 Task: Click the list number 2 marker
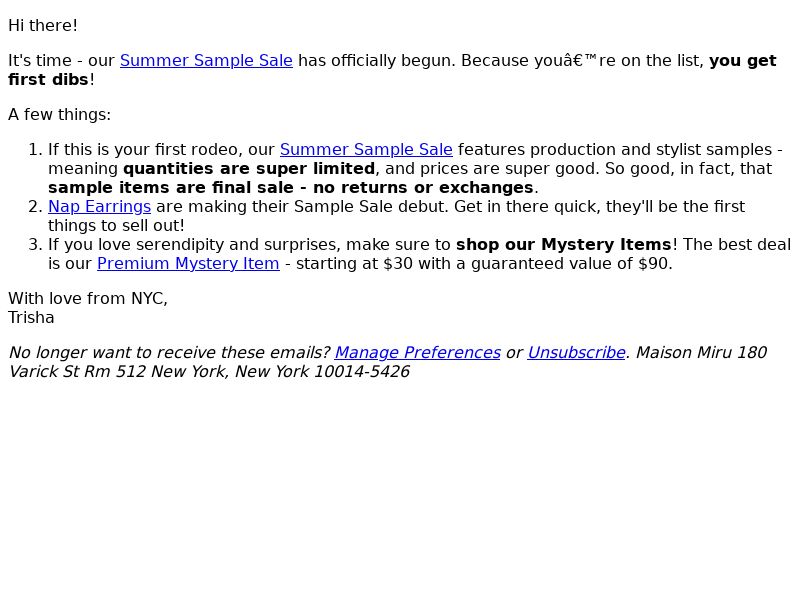(35, 207)
